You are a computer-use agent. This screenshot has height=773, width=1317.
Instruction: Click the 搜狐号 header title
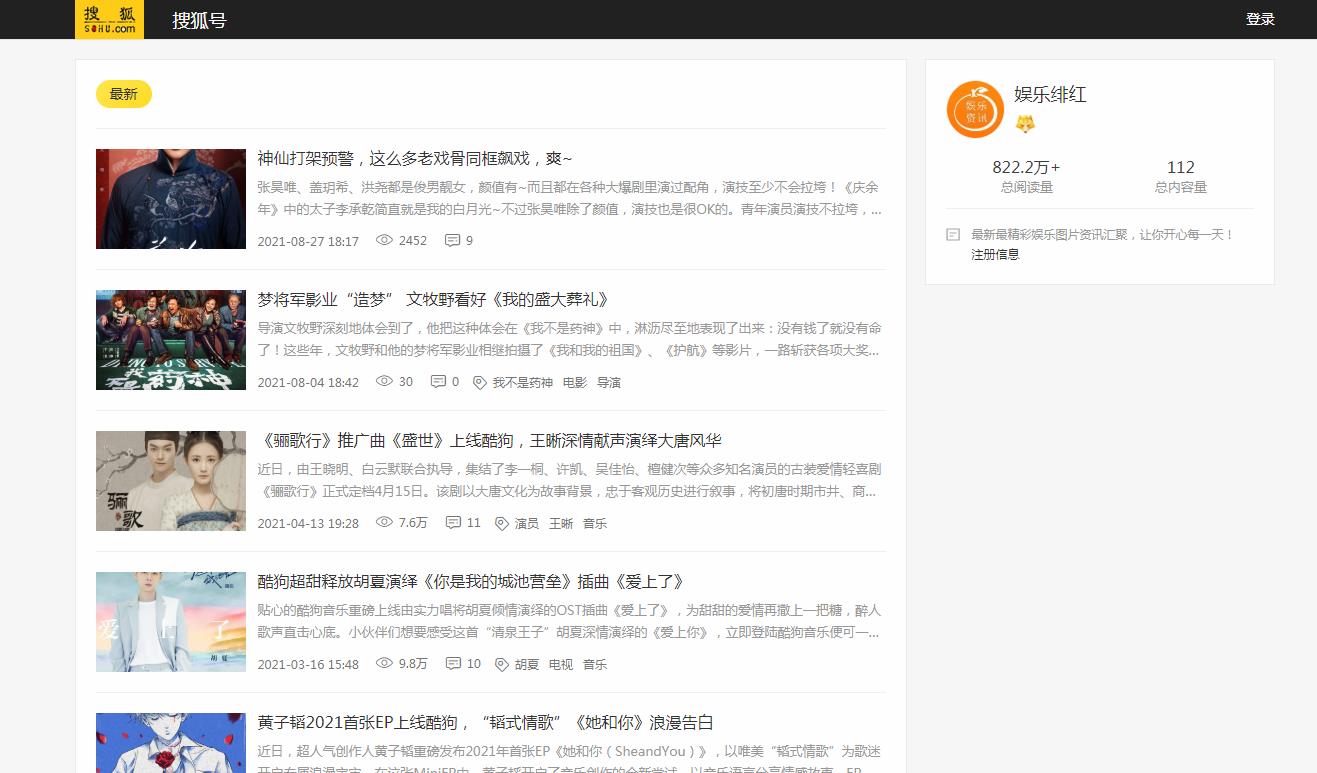coord(199,20)
